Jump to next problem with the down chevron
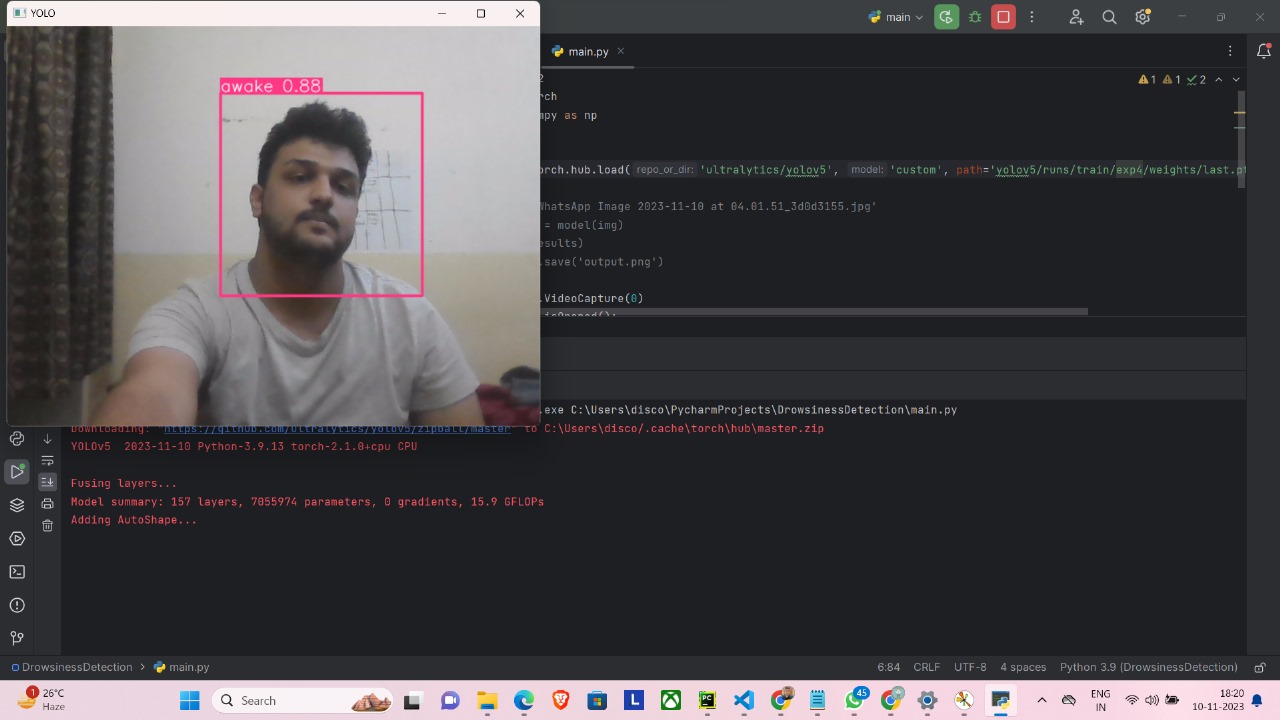The image size is (1280, 720). (x=1236, y=79)
